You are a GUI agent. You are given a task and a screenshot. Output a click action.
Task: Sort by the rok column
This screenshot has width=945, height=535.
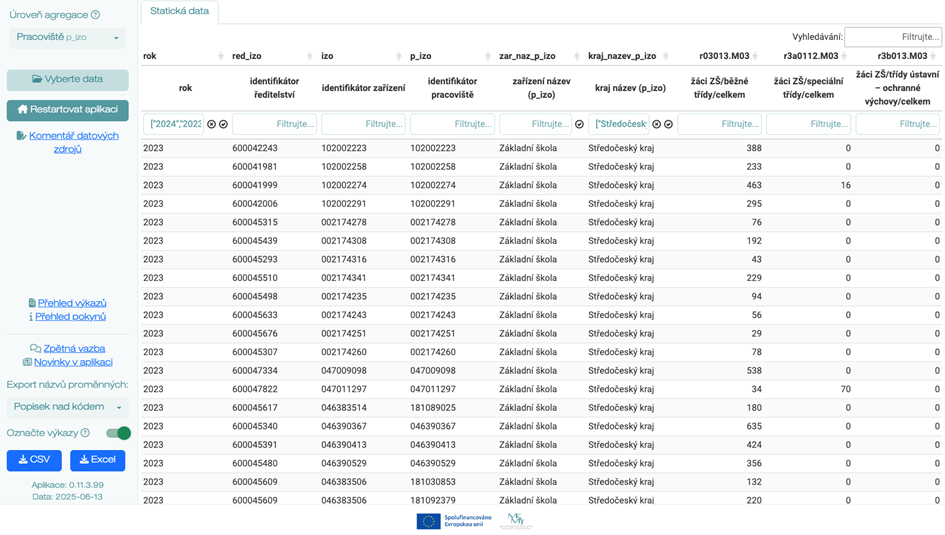click(221, 56)
